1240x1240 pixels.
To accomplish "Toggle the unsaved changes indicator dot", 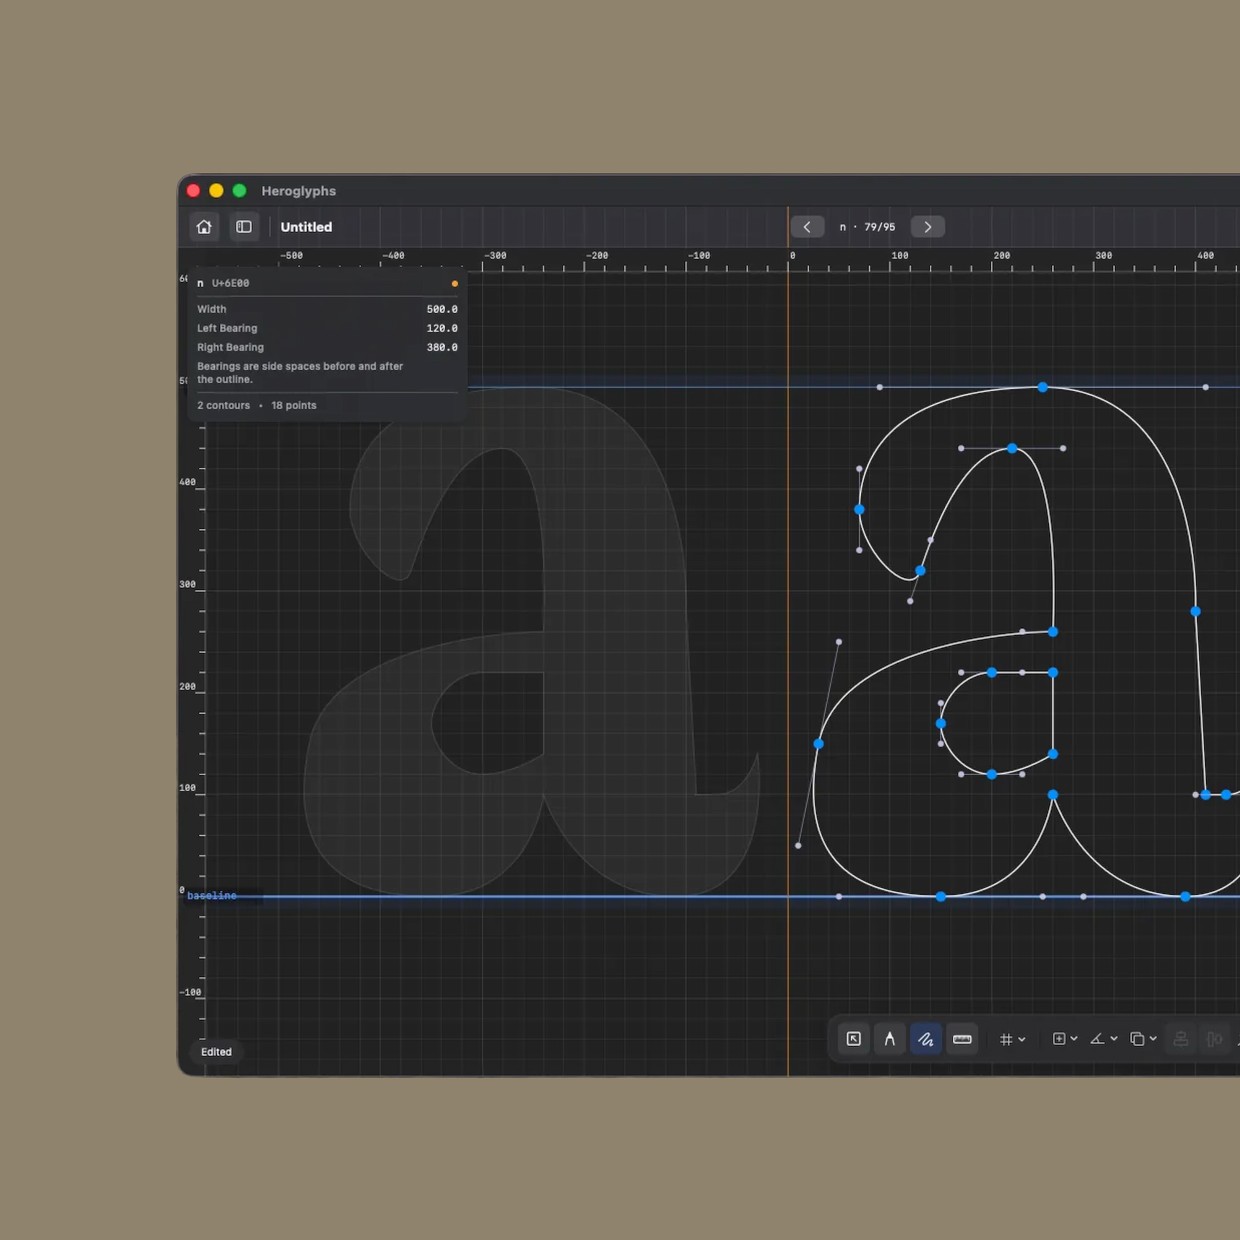I will click(x=454, y=283).
